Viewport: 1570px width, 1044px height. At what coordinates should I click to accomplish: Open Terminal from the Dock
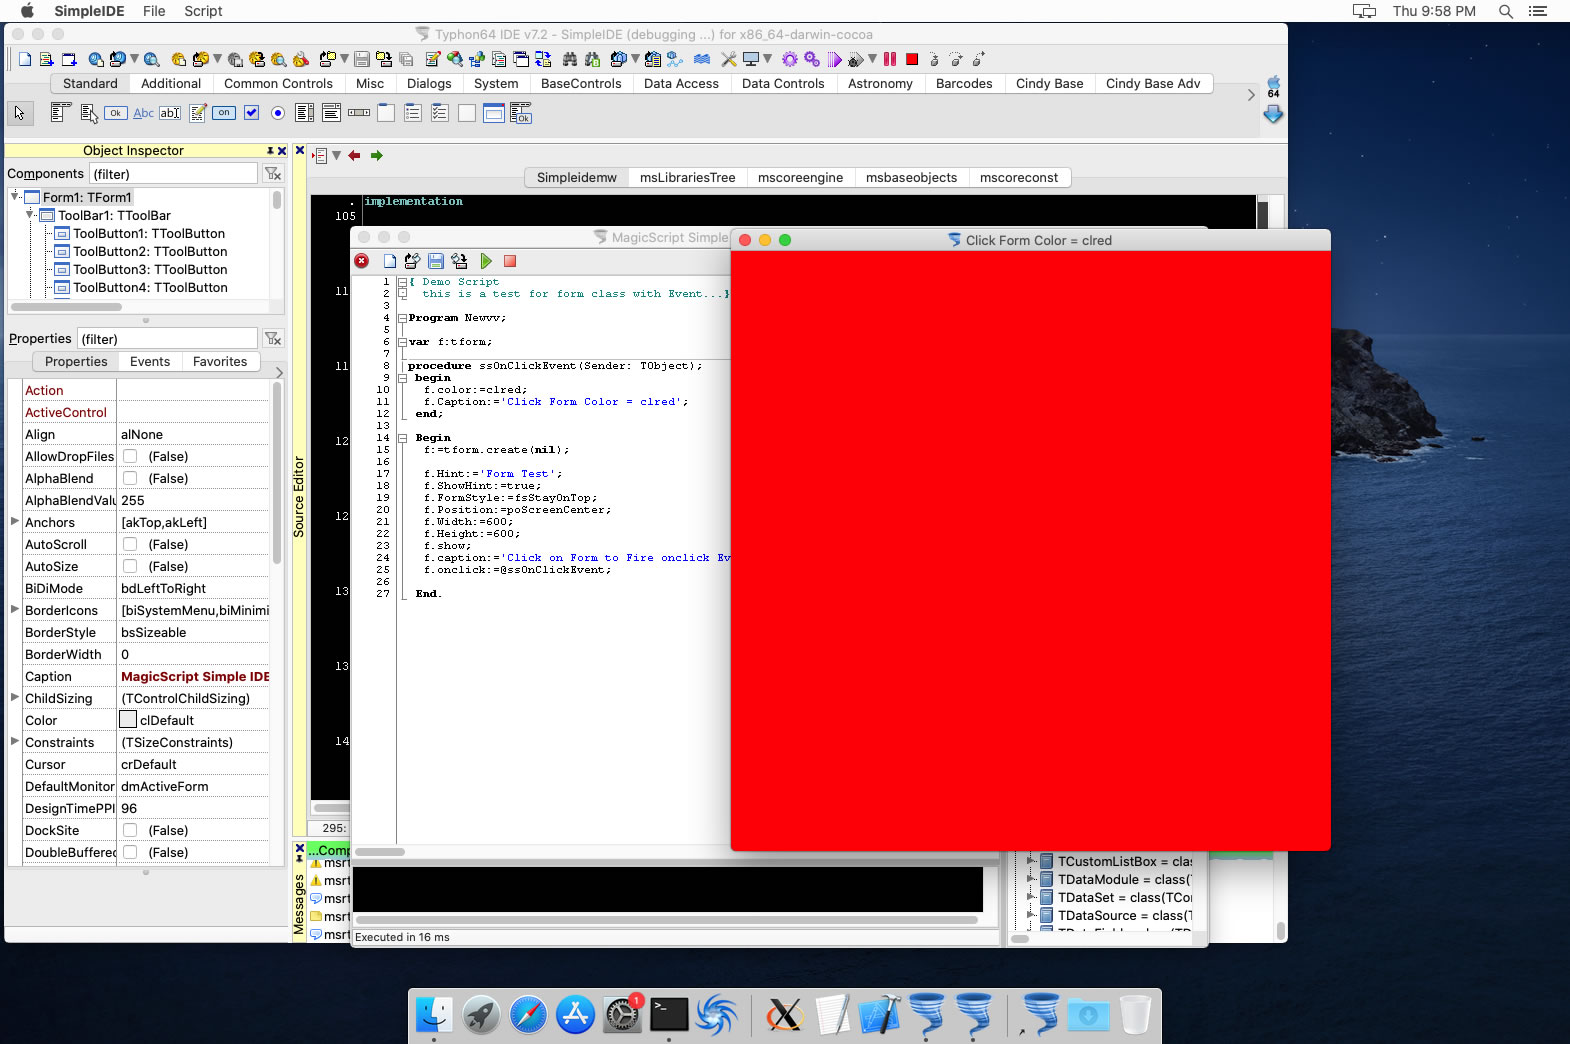click(x=669, y=1015)
